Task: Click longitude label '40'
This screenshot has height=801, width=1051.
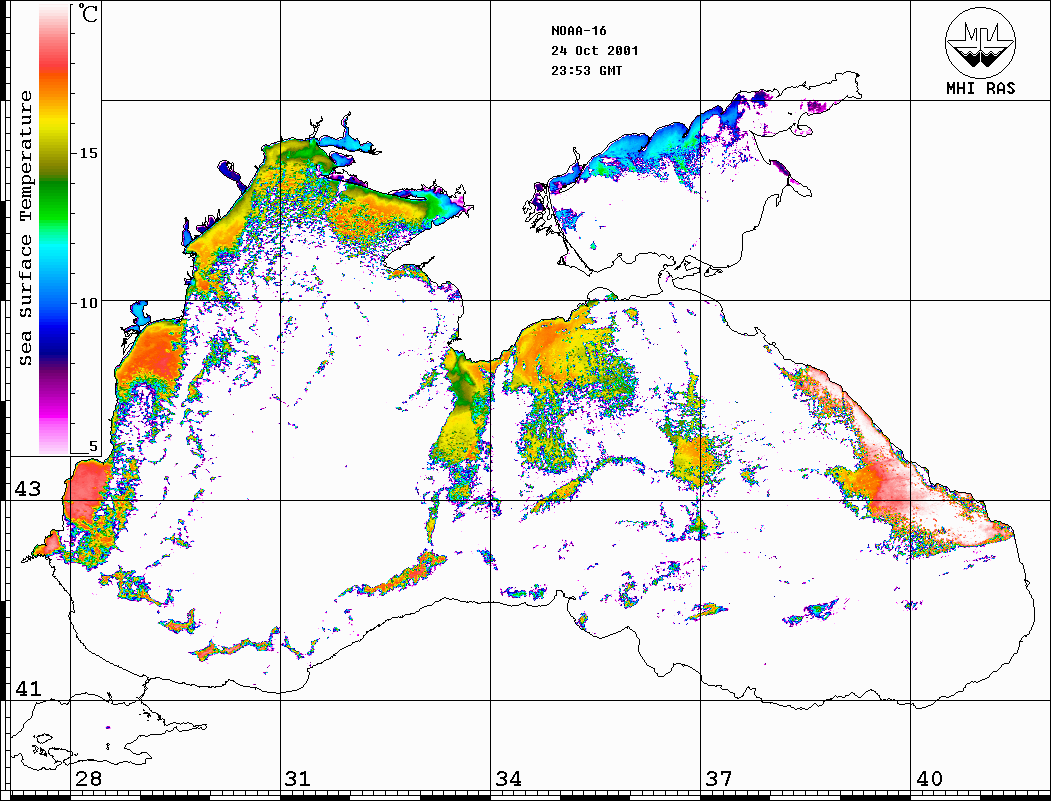Action: (x=928, y=779)
